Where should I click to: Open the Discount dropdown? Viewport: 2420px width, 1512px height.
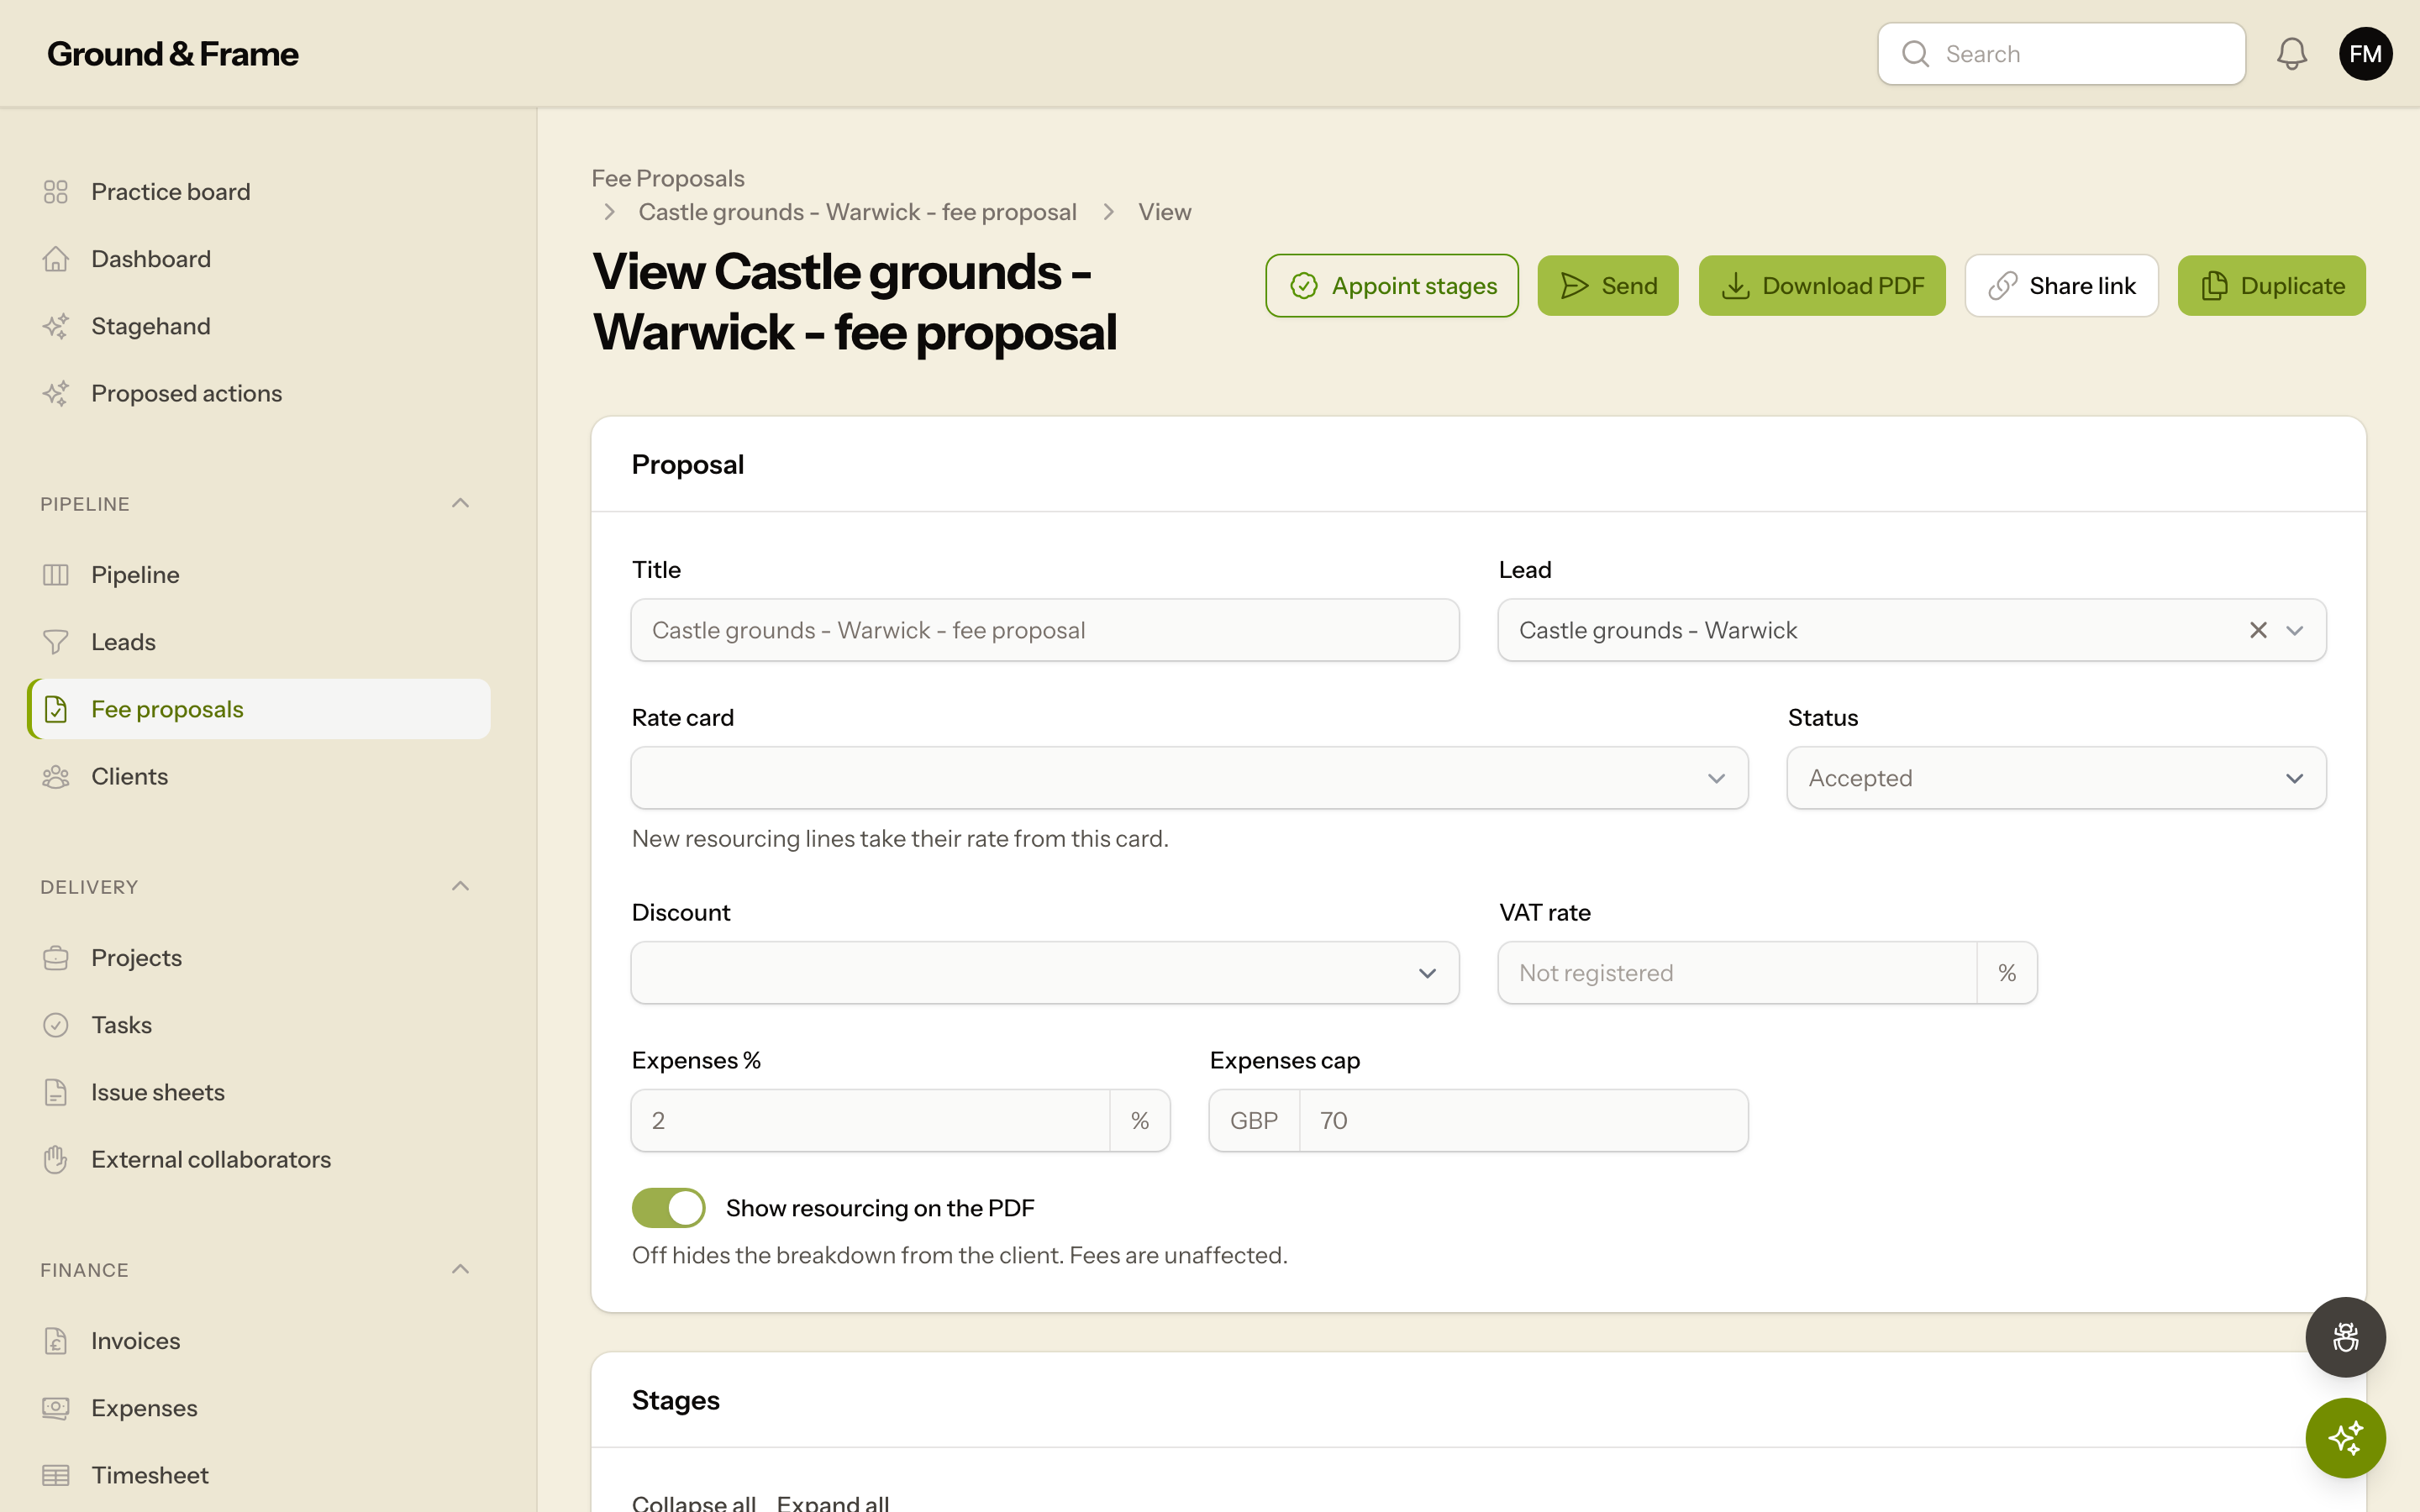point(1045,973)
